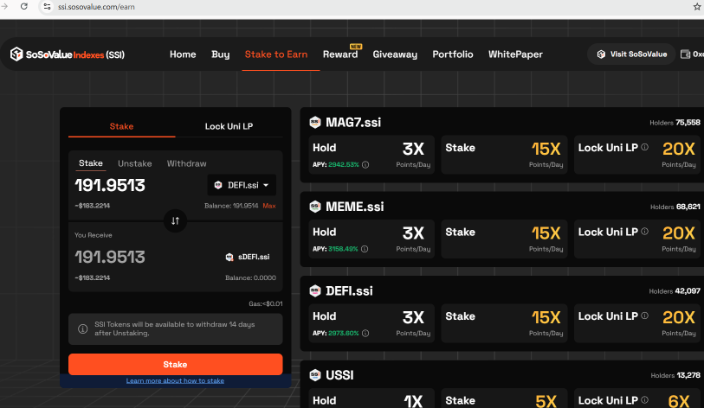The width and height of the screenshot is (704, 408).
Task: Click the SoSoValue Indexes logo
Action: [67, 54]
